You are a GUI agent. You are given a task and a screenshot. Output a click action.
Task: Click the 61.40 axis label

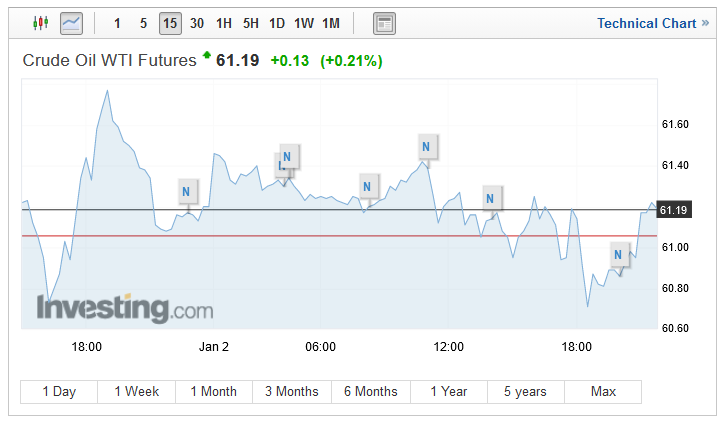[675, 165]
